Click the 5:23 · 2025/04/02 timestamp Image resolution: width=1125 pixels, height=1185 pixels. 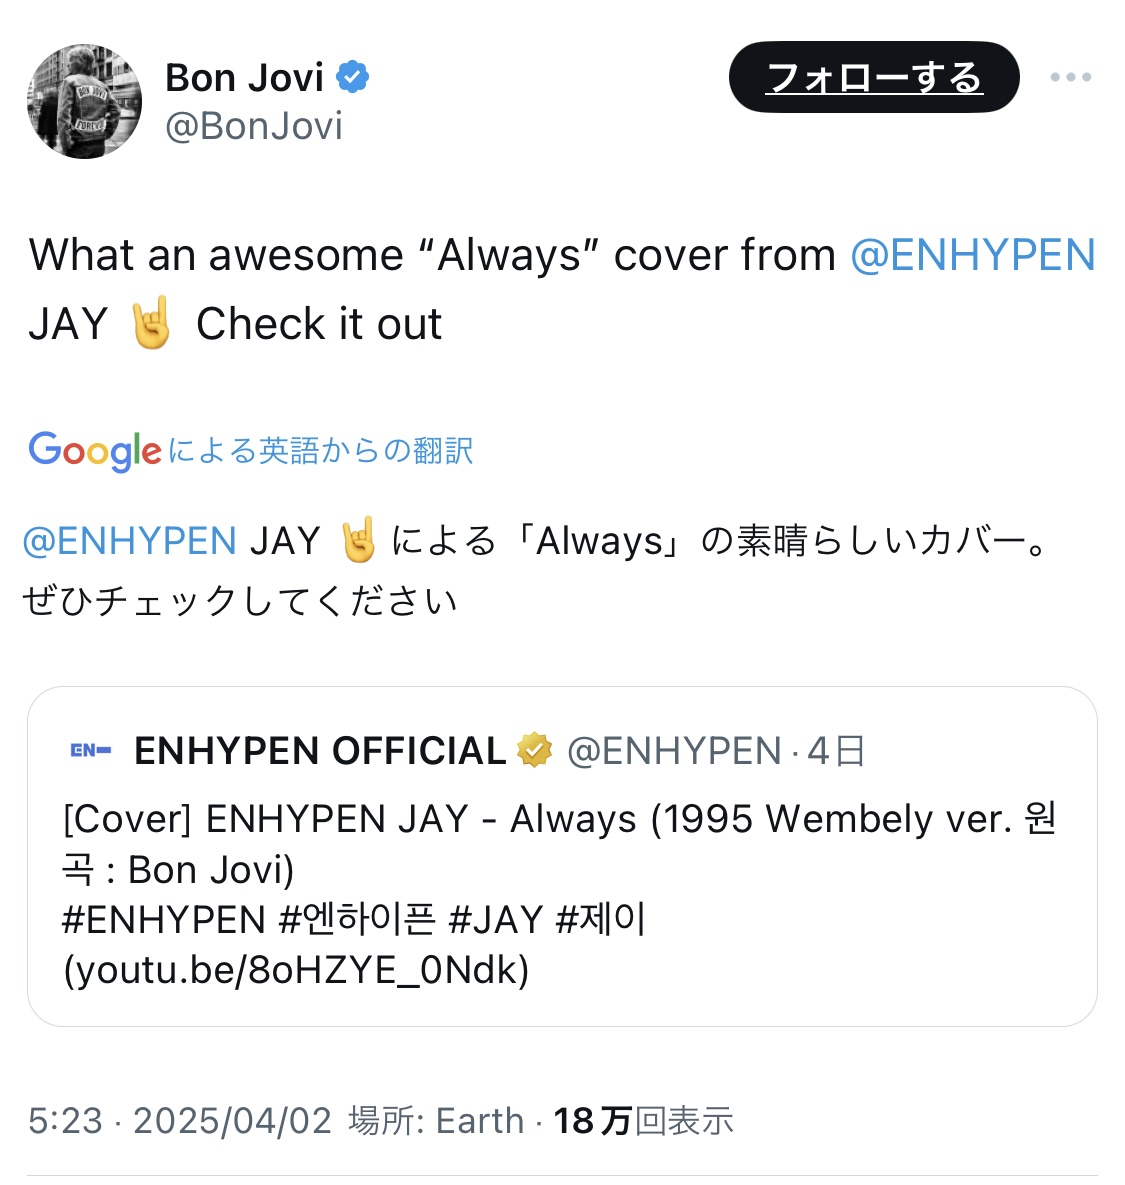pyautogui.click(x=180, y=1120)
